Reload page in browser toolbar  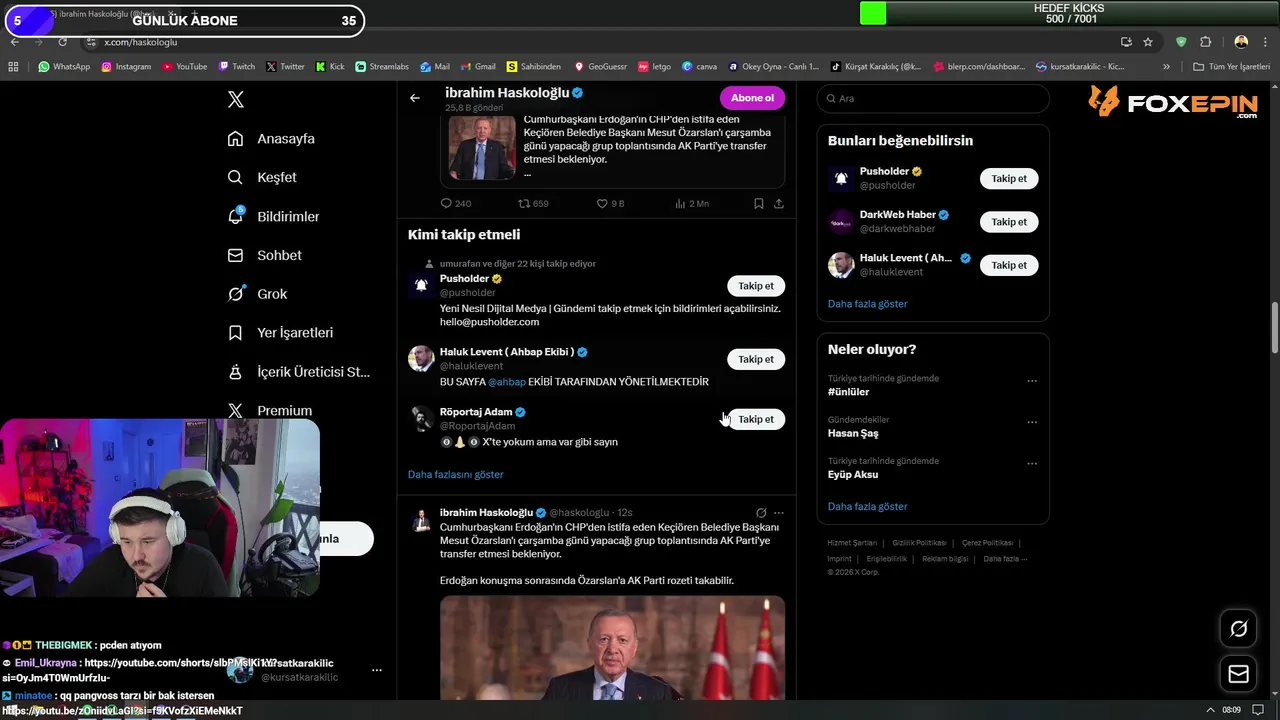tap(62, 42)
